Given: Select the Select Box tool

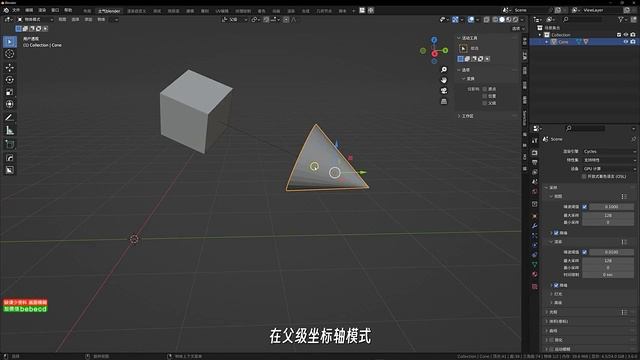Looking at the screenshot, I should [x=10, y=42].
